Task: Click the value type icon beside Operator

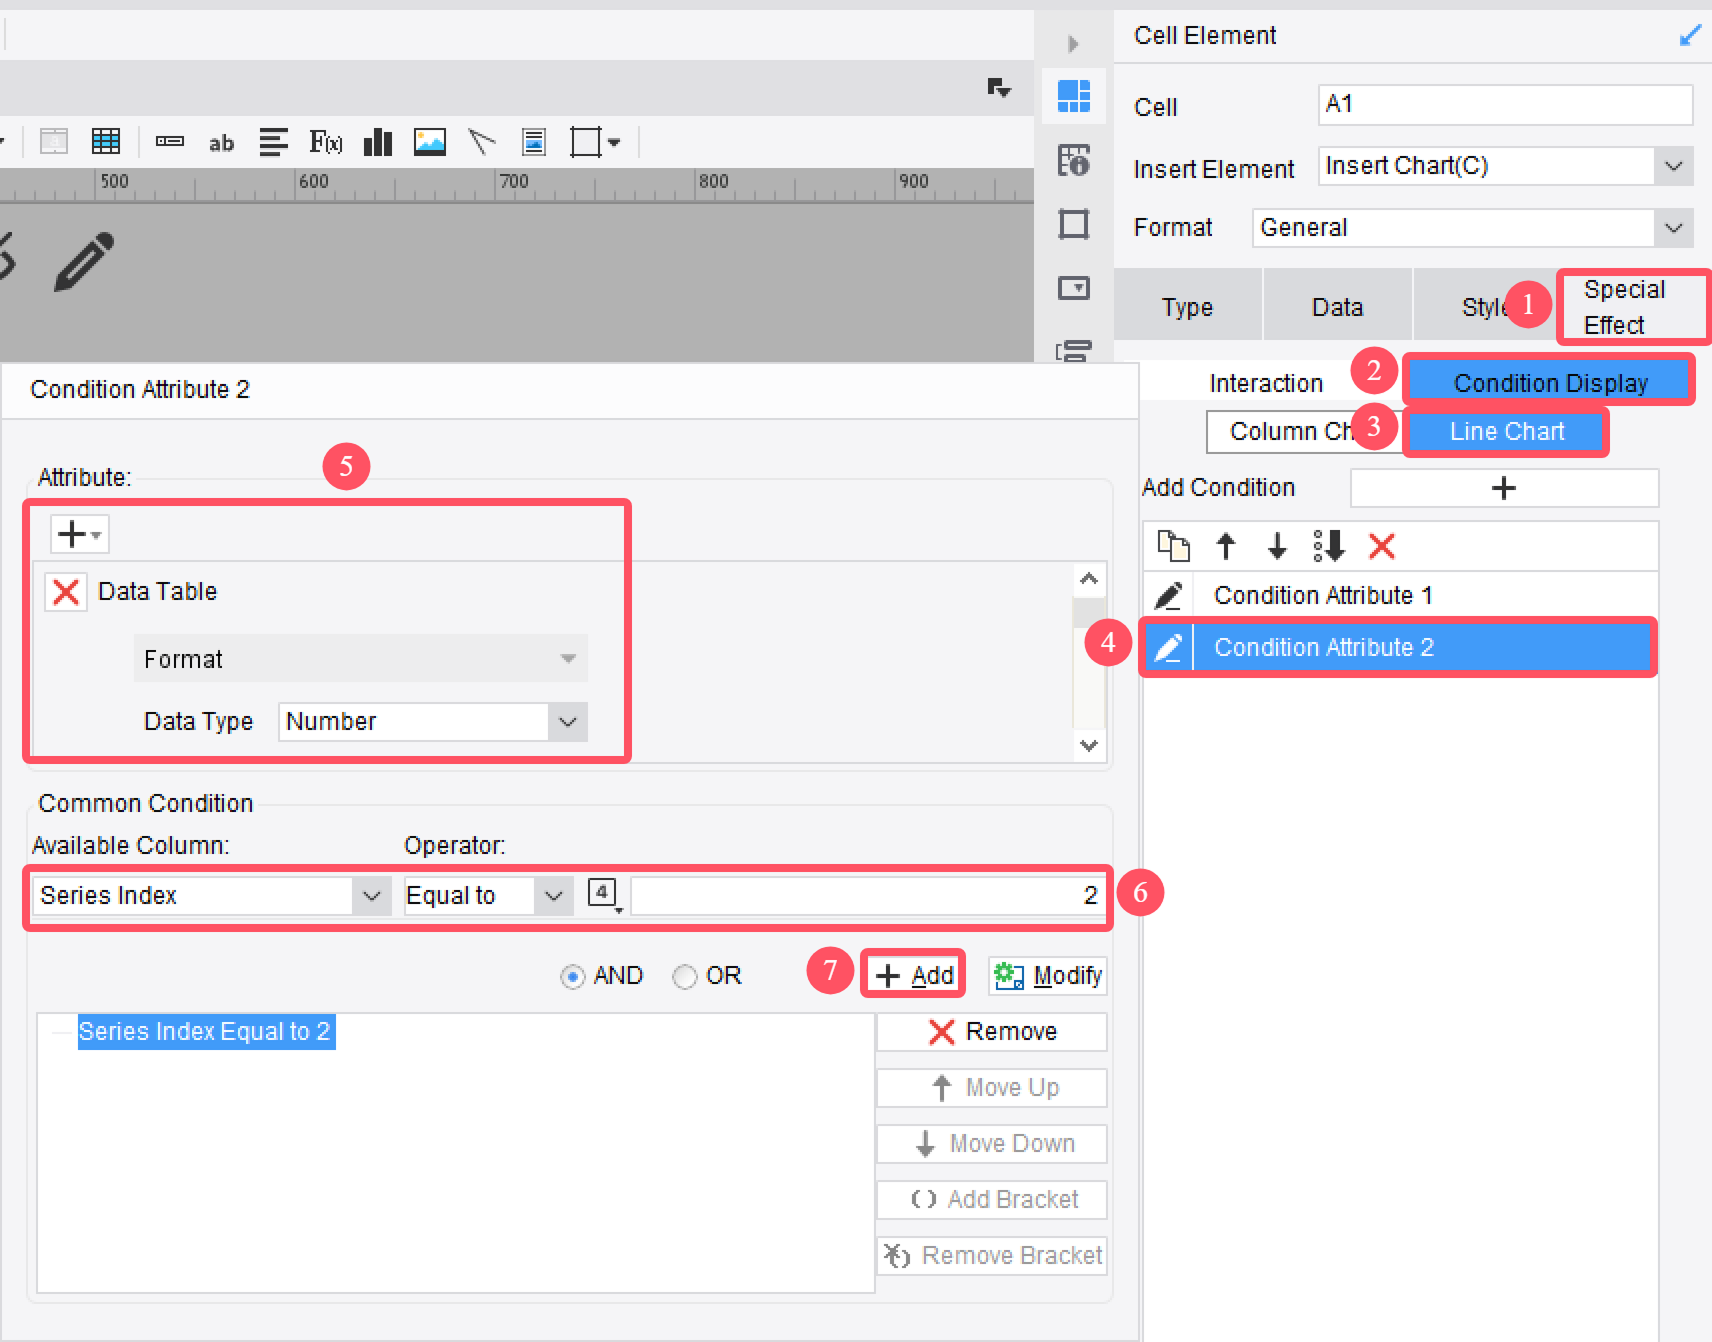Action: pyautogui.click(x=604, y=894)
